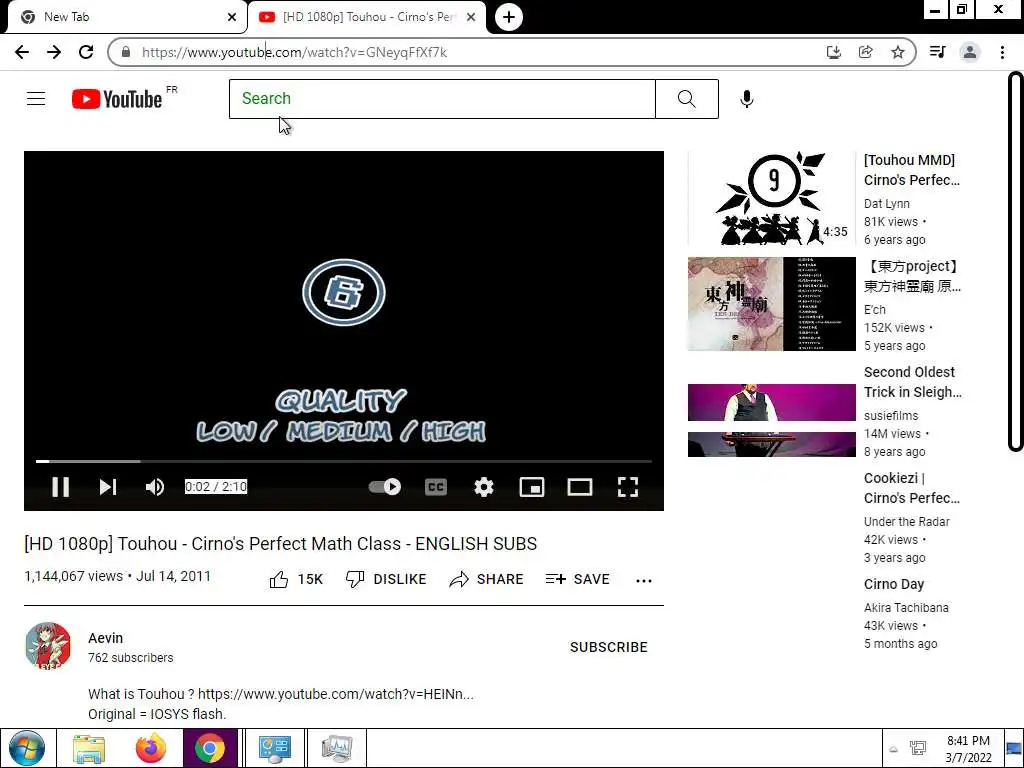Open media controls in Chrome toolbar

click(x=937, y=52)
